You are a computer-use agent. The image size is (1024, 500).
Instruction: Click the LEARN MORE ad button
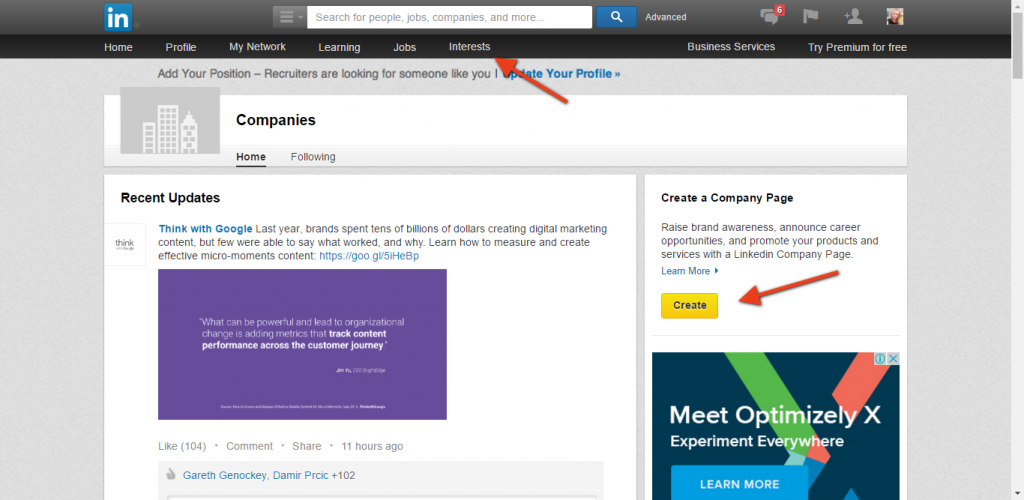tap(739, 484)
